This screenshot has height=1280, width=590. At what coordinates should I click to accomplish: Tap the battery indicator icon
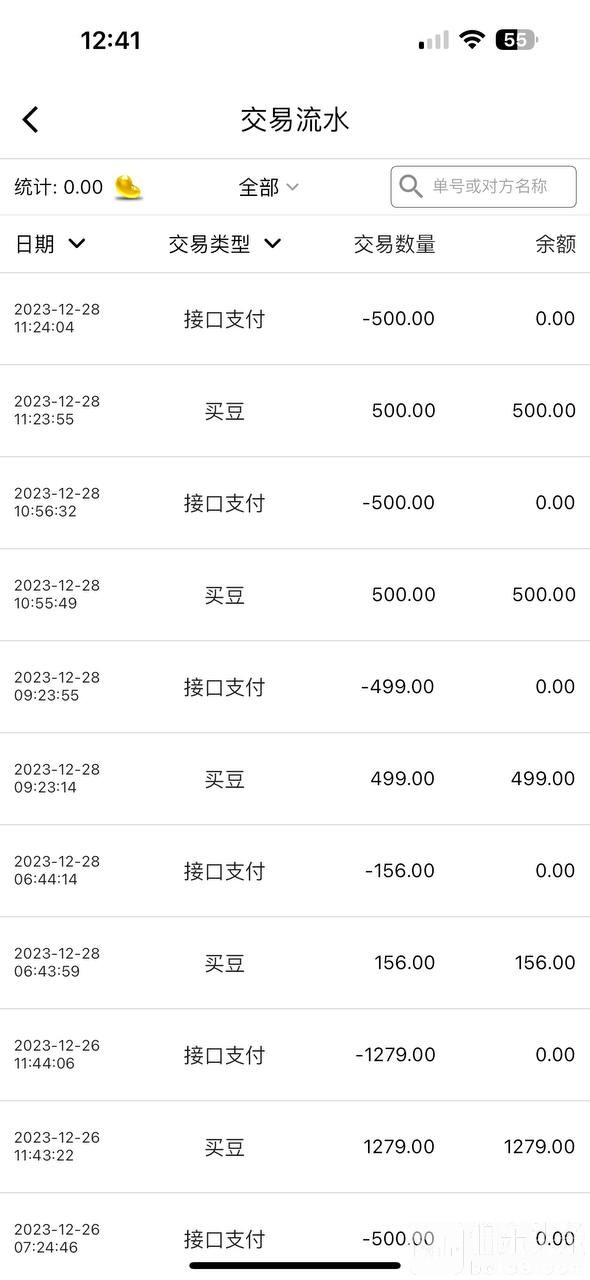pyautogui.click(x=516, y=40)
